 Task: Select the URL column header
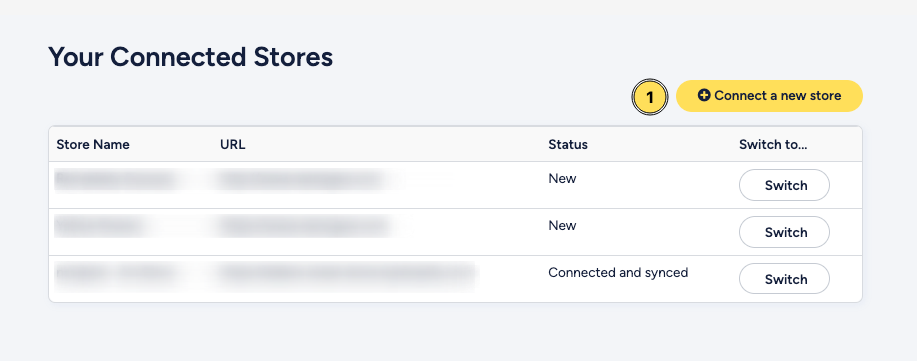[233, 145]
